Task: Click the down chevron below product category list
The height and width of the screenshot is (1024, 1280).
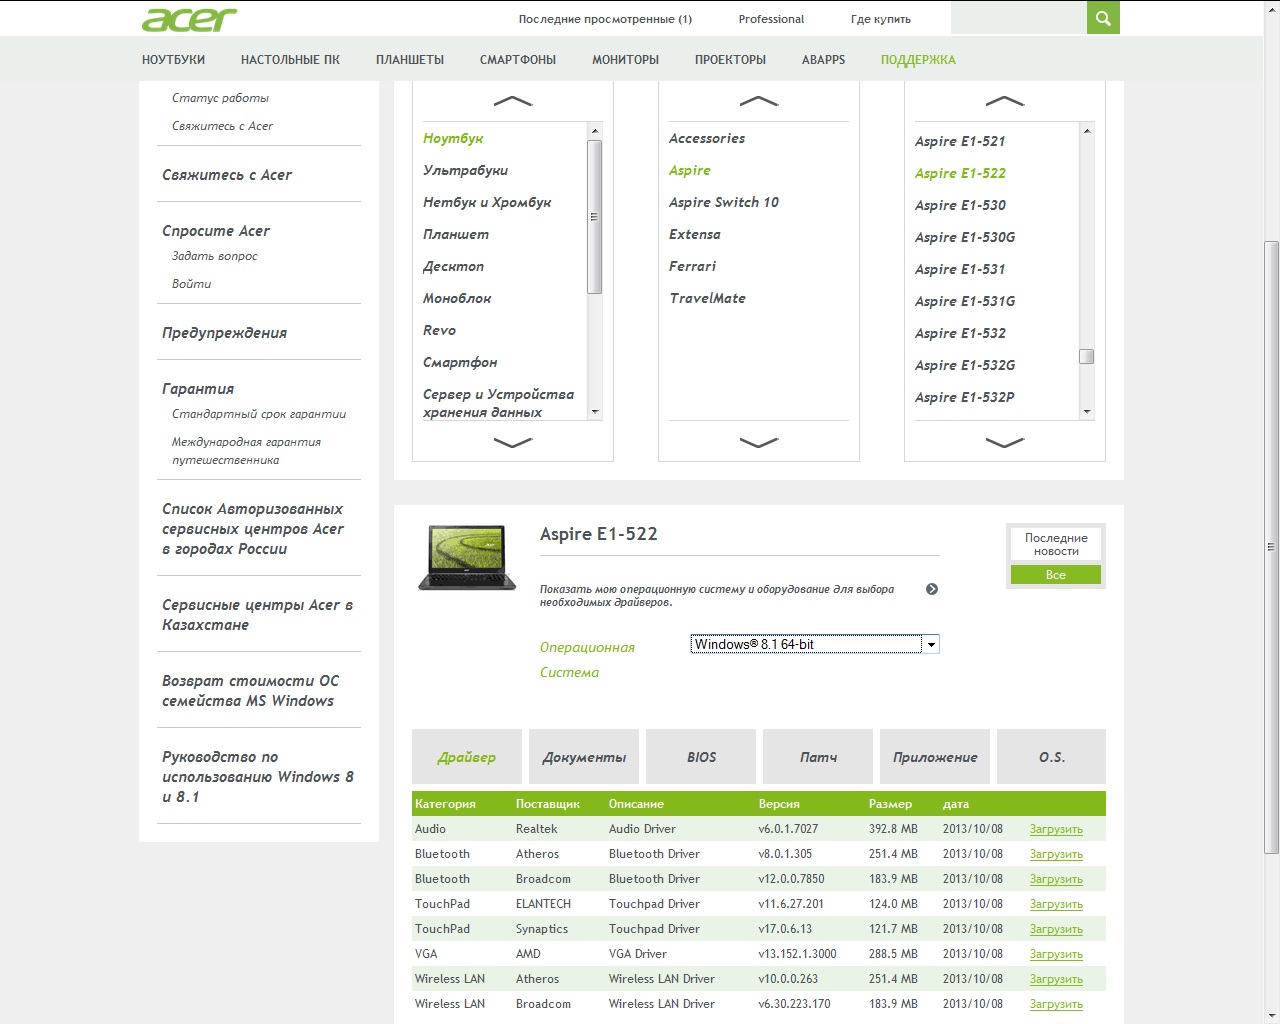Action: click(513, 442)
